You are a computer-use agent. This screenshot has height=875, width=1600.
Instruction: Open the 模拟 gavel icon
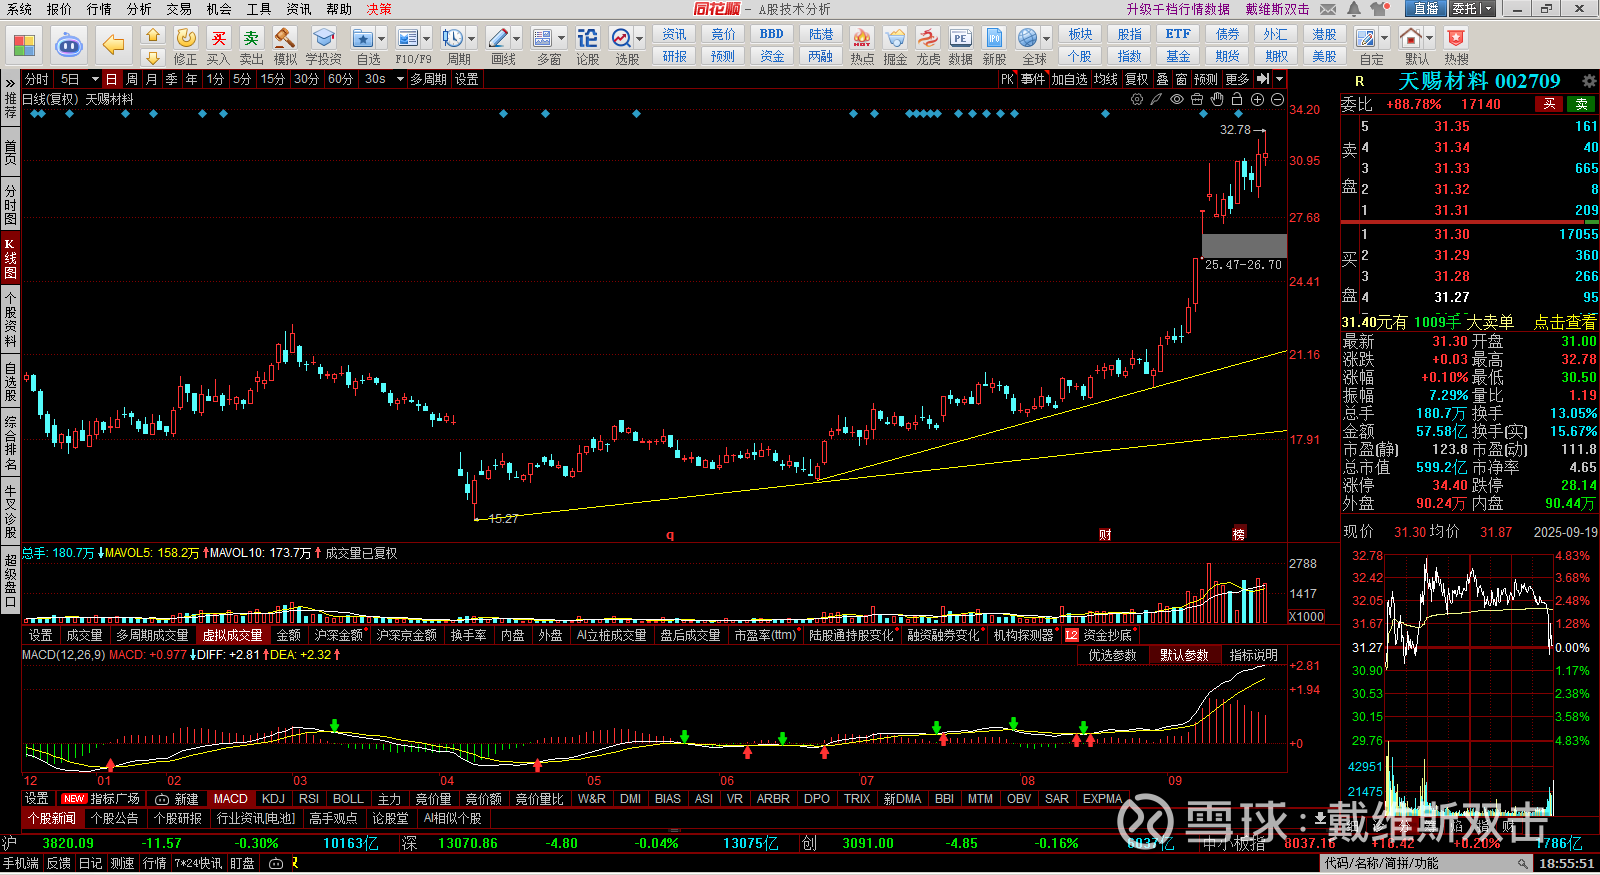pos(285,38)
